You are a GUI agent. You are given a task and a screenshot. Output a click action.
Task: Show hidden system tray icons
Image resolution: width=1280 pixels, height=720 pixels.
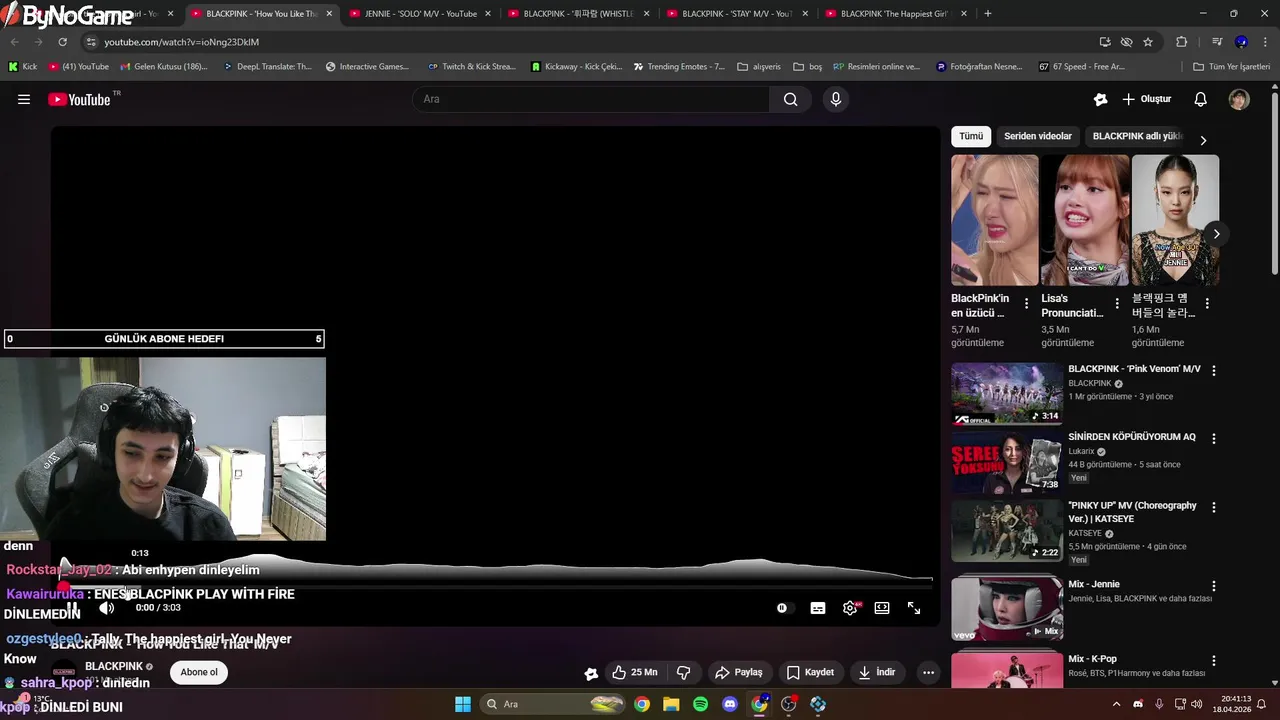point(1116,704)
